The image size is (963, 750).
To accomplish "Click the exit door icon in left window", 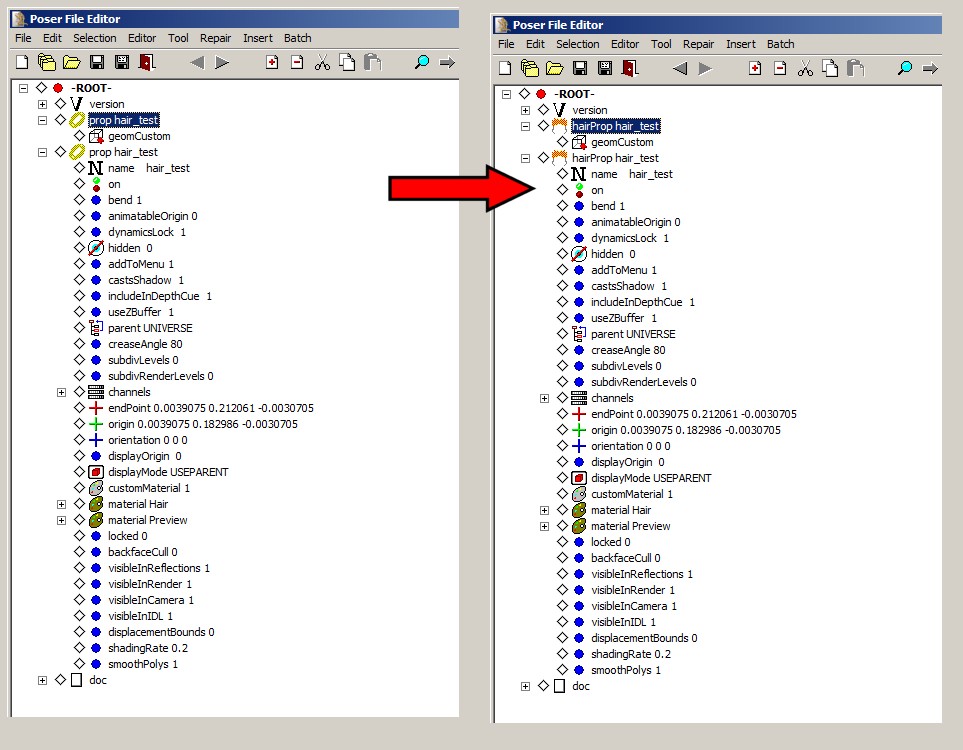I will [x=147, y=62].
